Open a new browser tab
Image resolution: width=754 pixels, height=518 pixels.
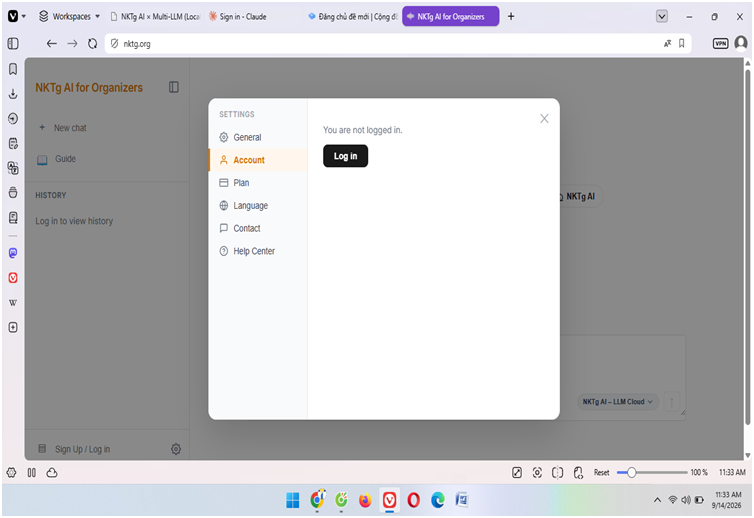(x=511, y=16)
